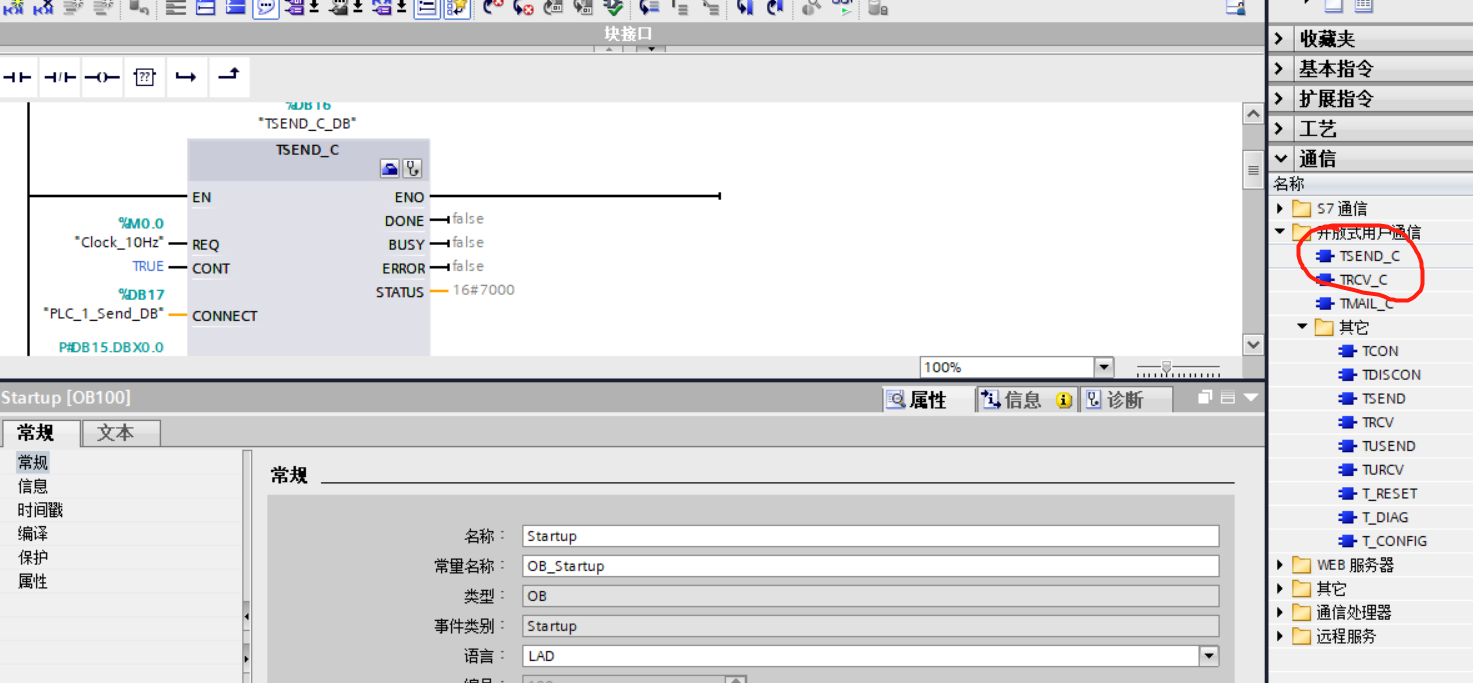Screen dimensions: 1473x683
Task: Open the zoom level dropdown showing 100%
Action: pos(1103,366)
